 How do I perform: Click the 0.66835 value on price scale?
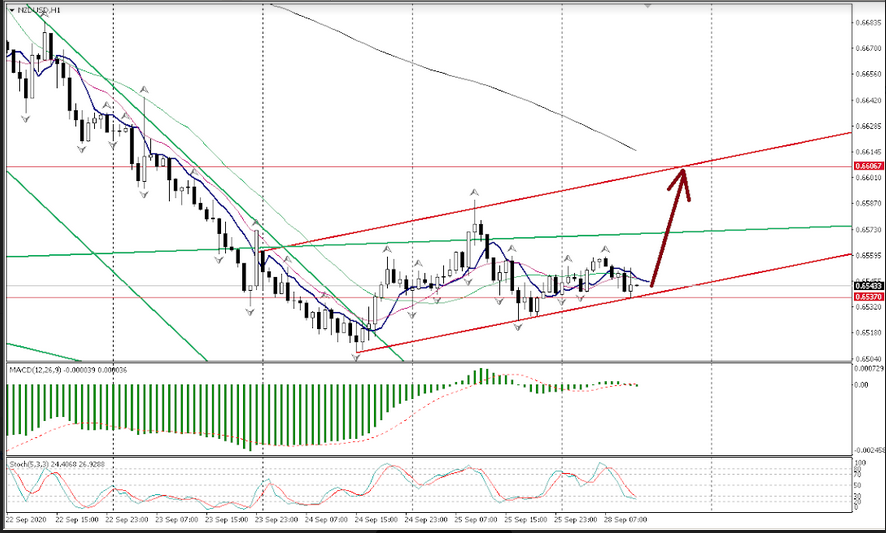click(x=867, y=21)
